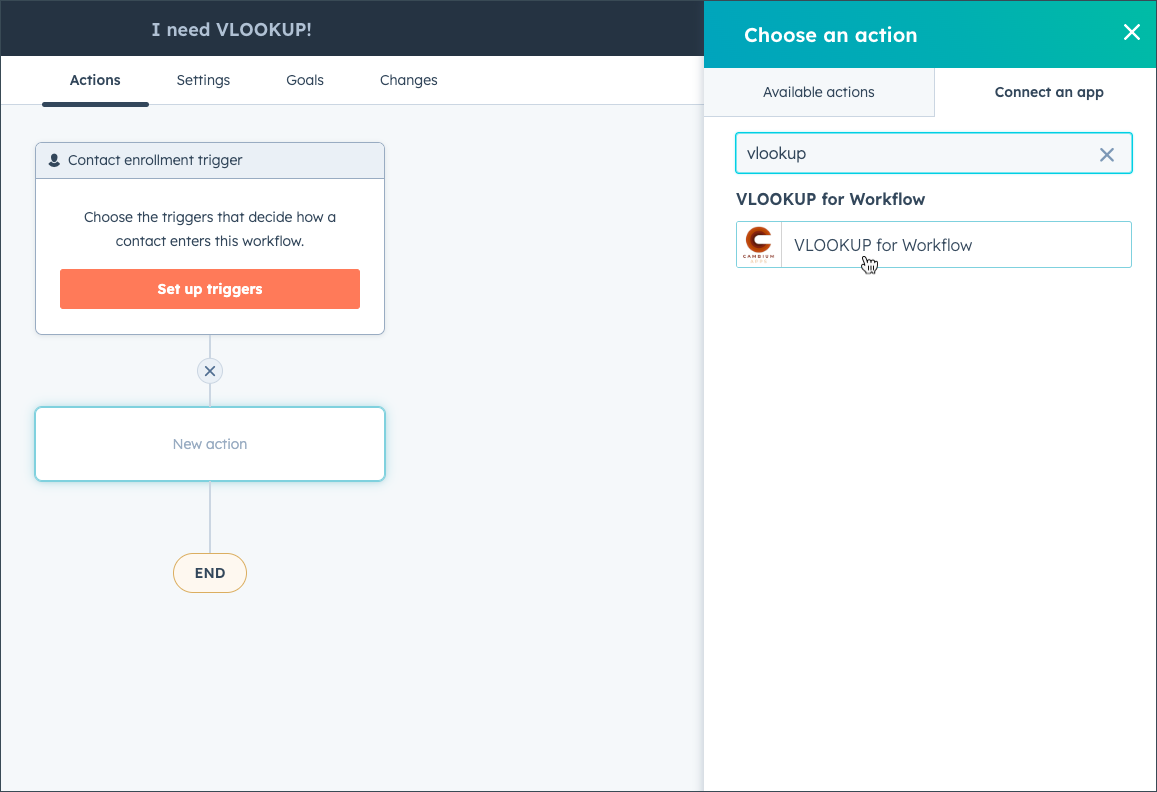Remove the step with the circled X
1157x792 pixels.
point(210,371)
